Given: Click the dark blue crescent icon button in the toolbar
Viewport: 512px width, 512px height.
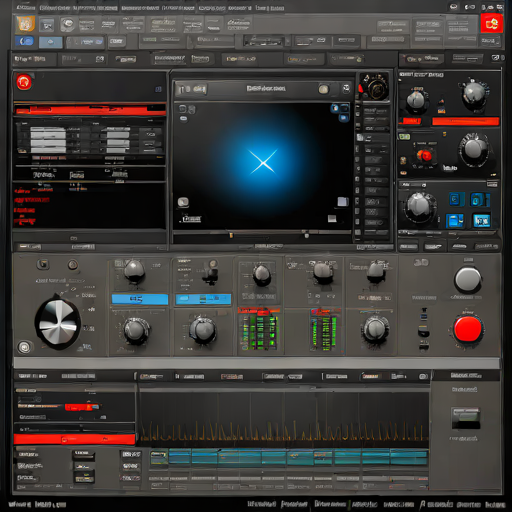Looking at the screenshot, I should coord(24,41).
